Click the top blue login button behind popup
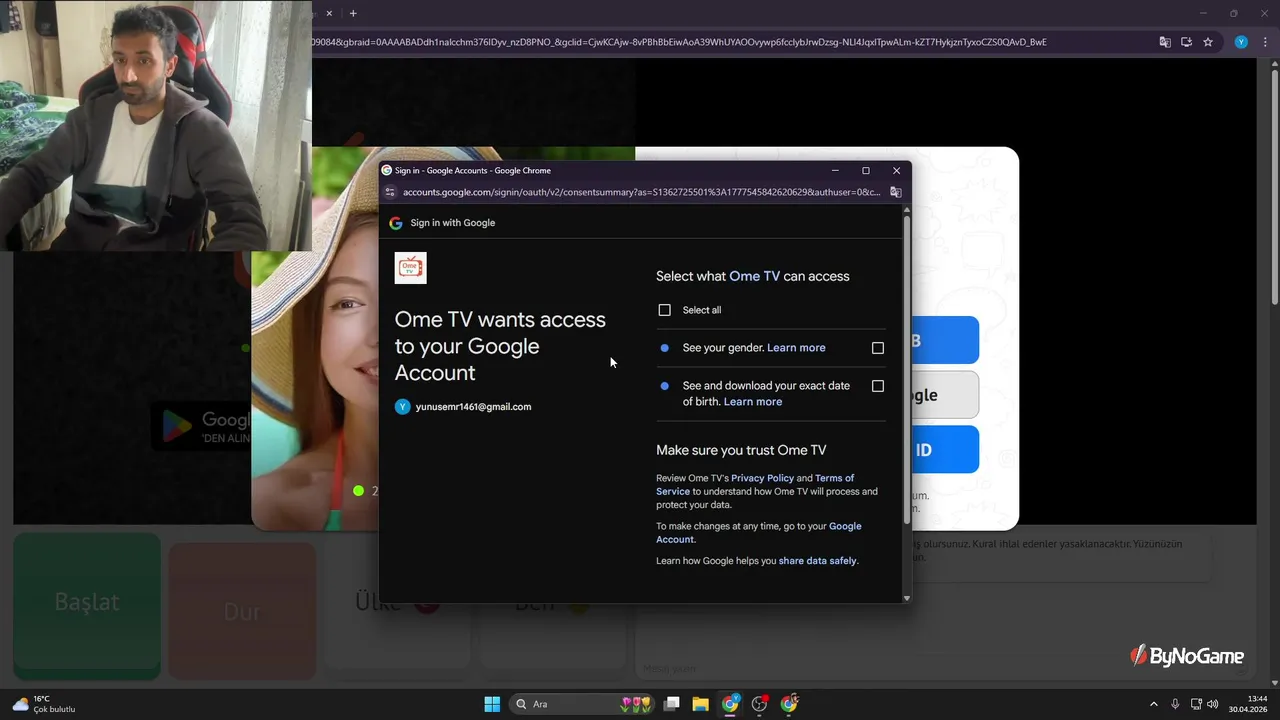 pos(944,340)
